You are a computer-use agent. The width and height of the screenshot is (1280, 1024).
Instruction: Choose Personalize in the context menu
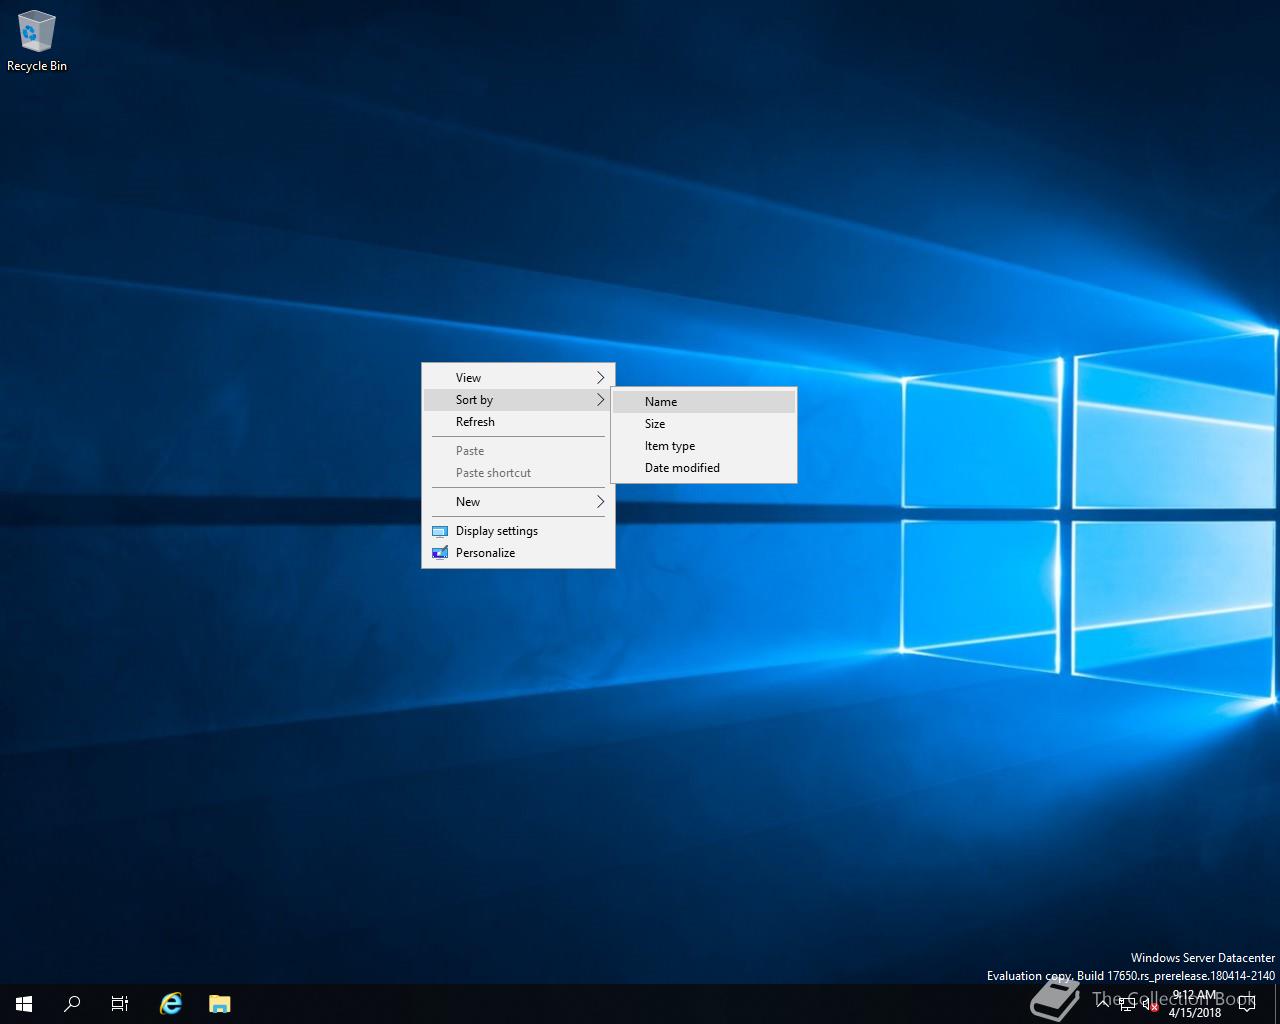[518, 553]
